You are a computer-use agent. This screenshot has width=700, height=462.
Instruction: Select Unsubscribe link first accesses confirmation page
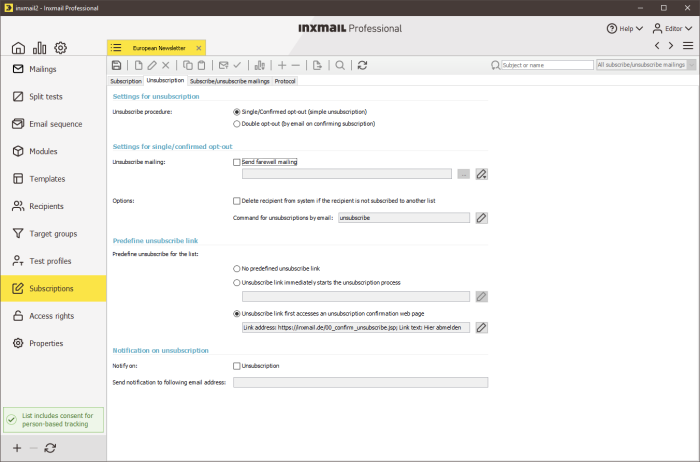point(237,314)
